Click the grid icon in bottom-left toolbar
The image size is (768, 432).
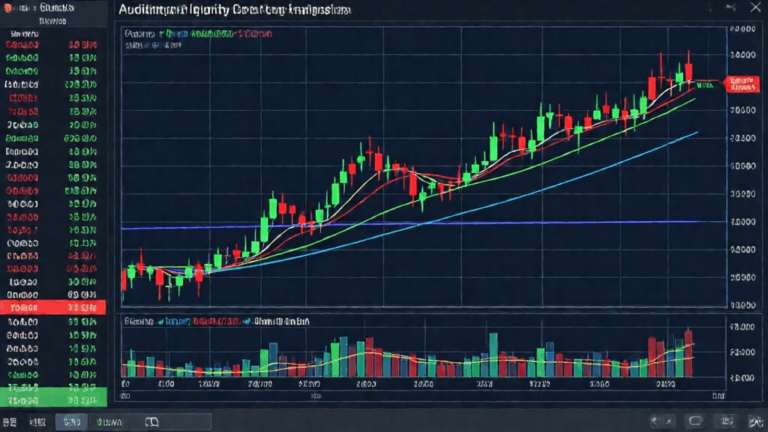pos(9,422)
